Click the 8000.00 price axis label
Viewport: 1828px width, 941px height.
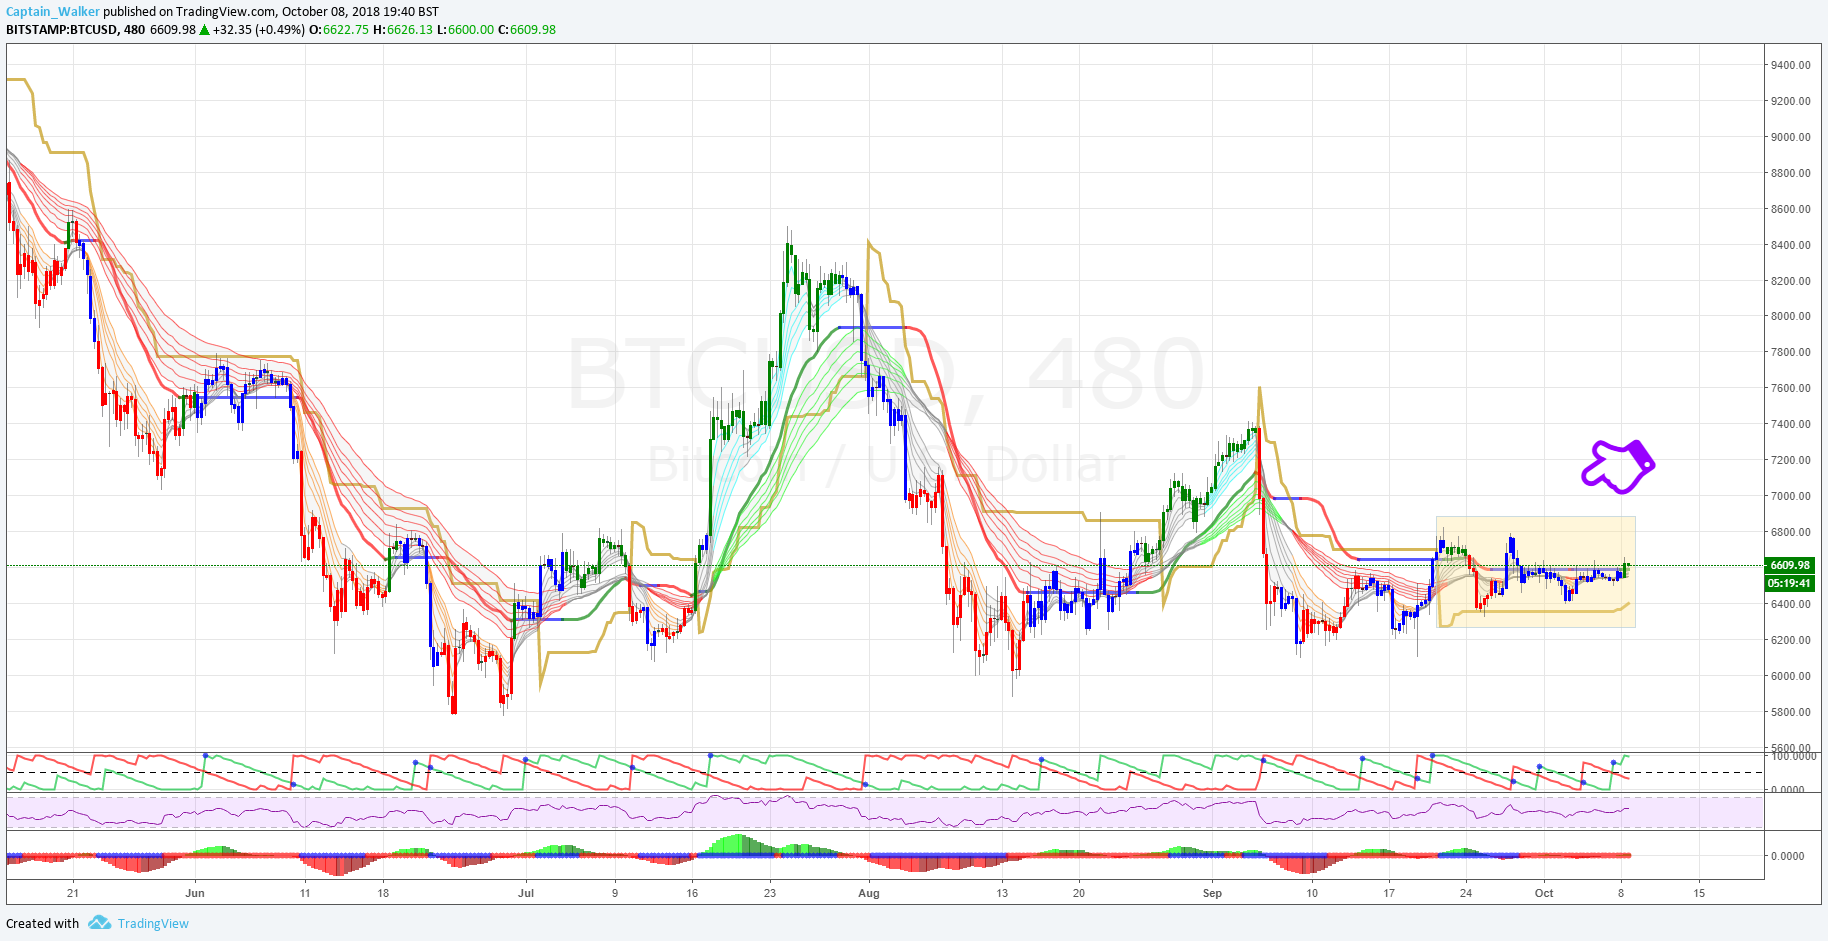pyautogui.click(x=1790, y=316)
